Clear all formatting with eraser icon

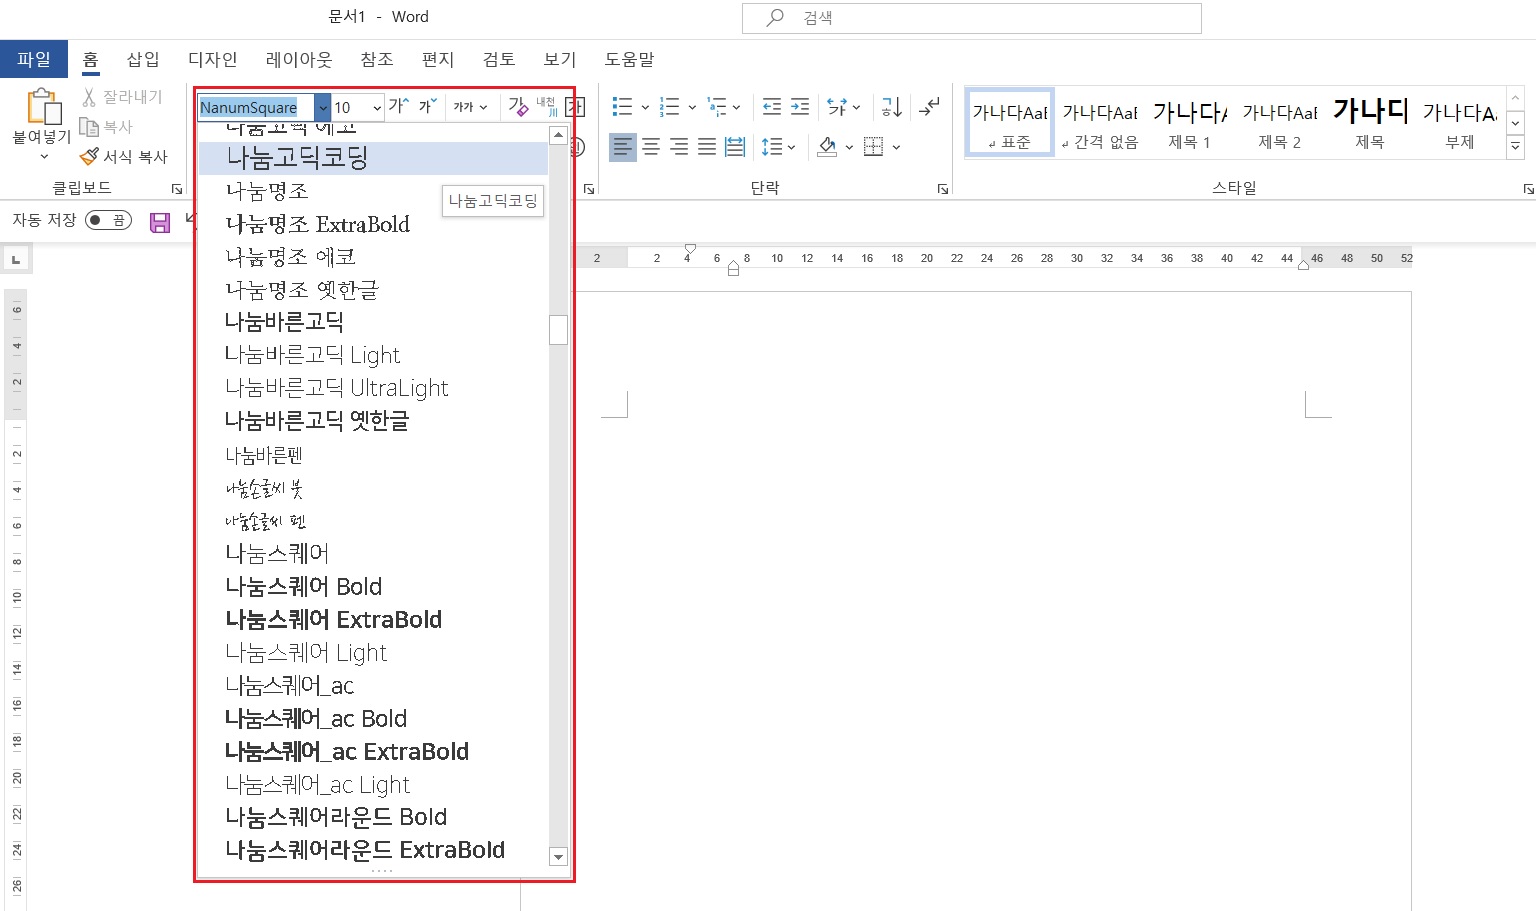(517, 106)
